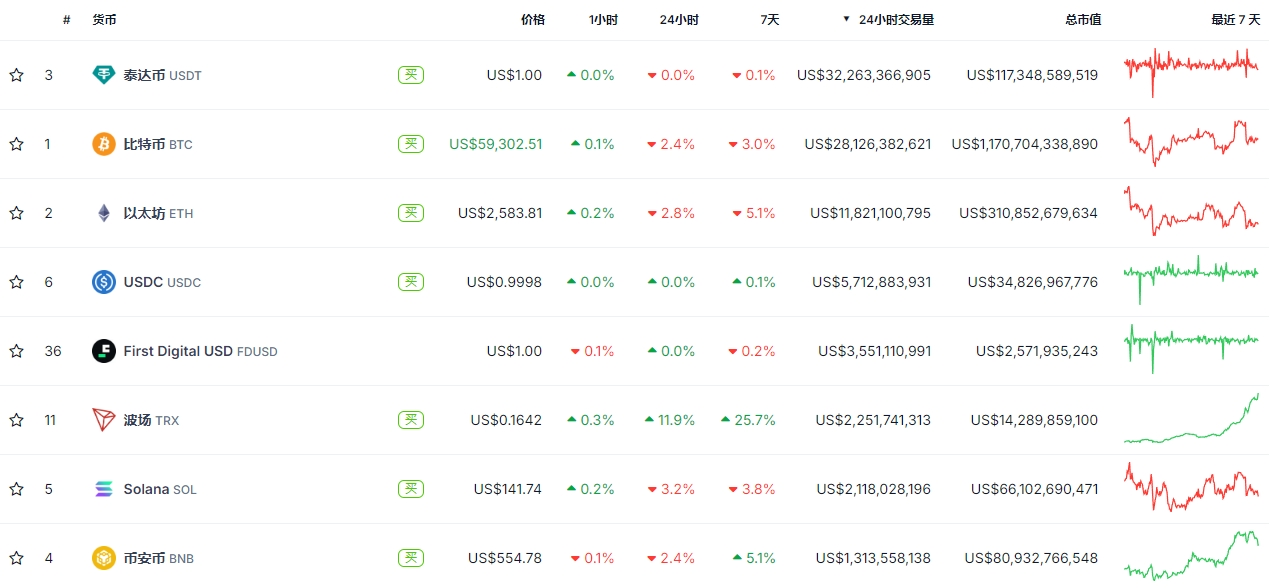
Task: Open 波场 TRX 7-day sparkline chart
Action: [x=1190, y=420]
